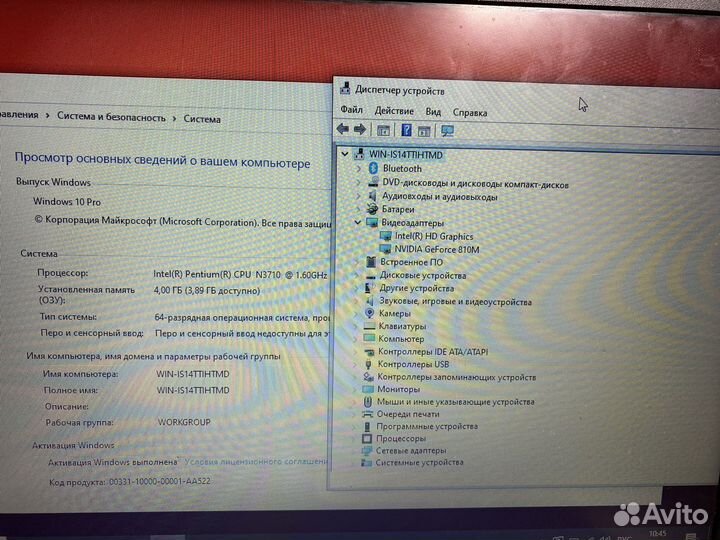Click the Системные устройства icon
The width and height of the screenshot is (720, 540).
click(366, 462)
